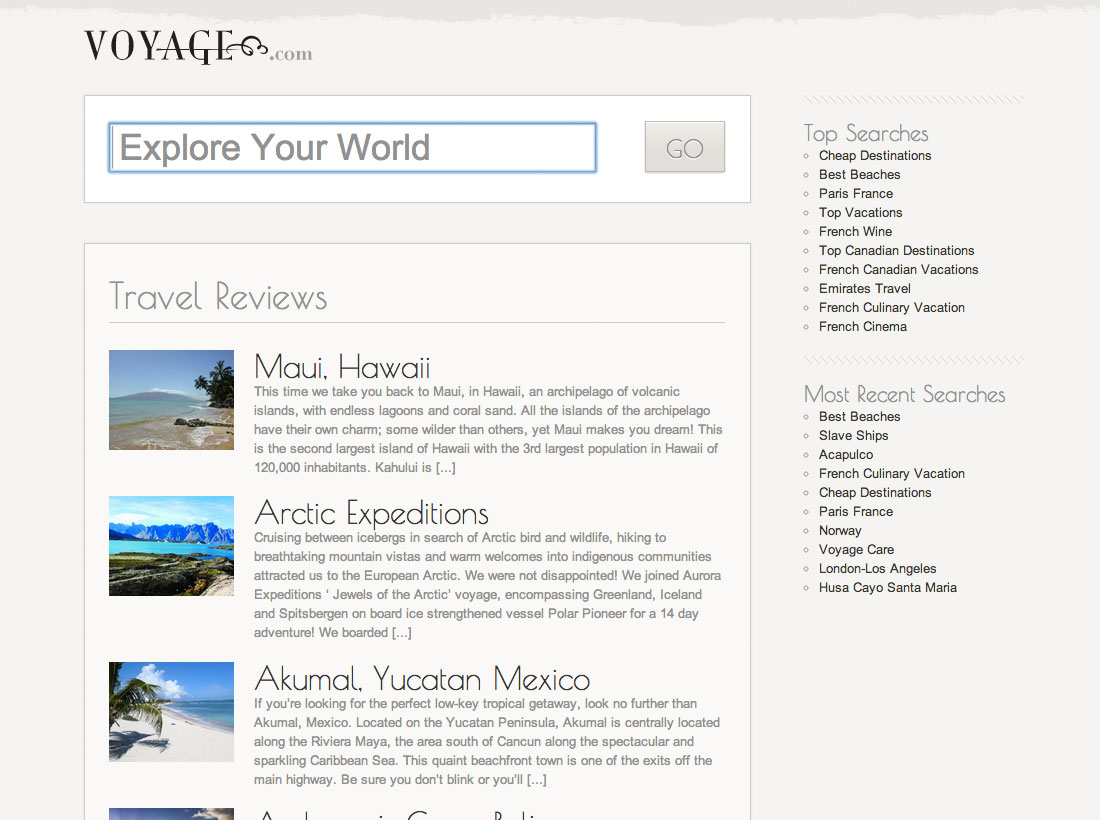The width and height of the screenshot is (1100, 820).
Task: Select Cheap Destinations in Top Searches
Action: click(x=875, y=156)
